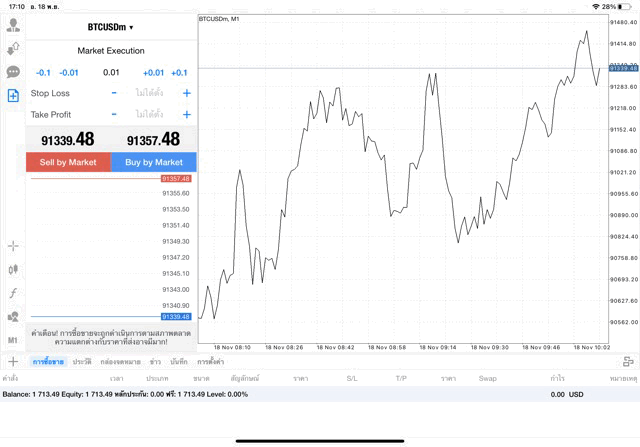
Task: Sort by the ขนาด column header
Action: coord(201,378)
